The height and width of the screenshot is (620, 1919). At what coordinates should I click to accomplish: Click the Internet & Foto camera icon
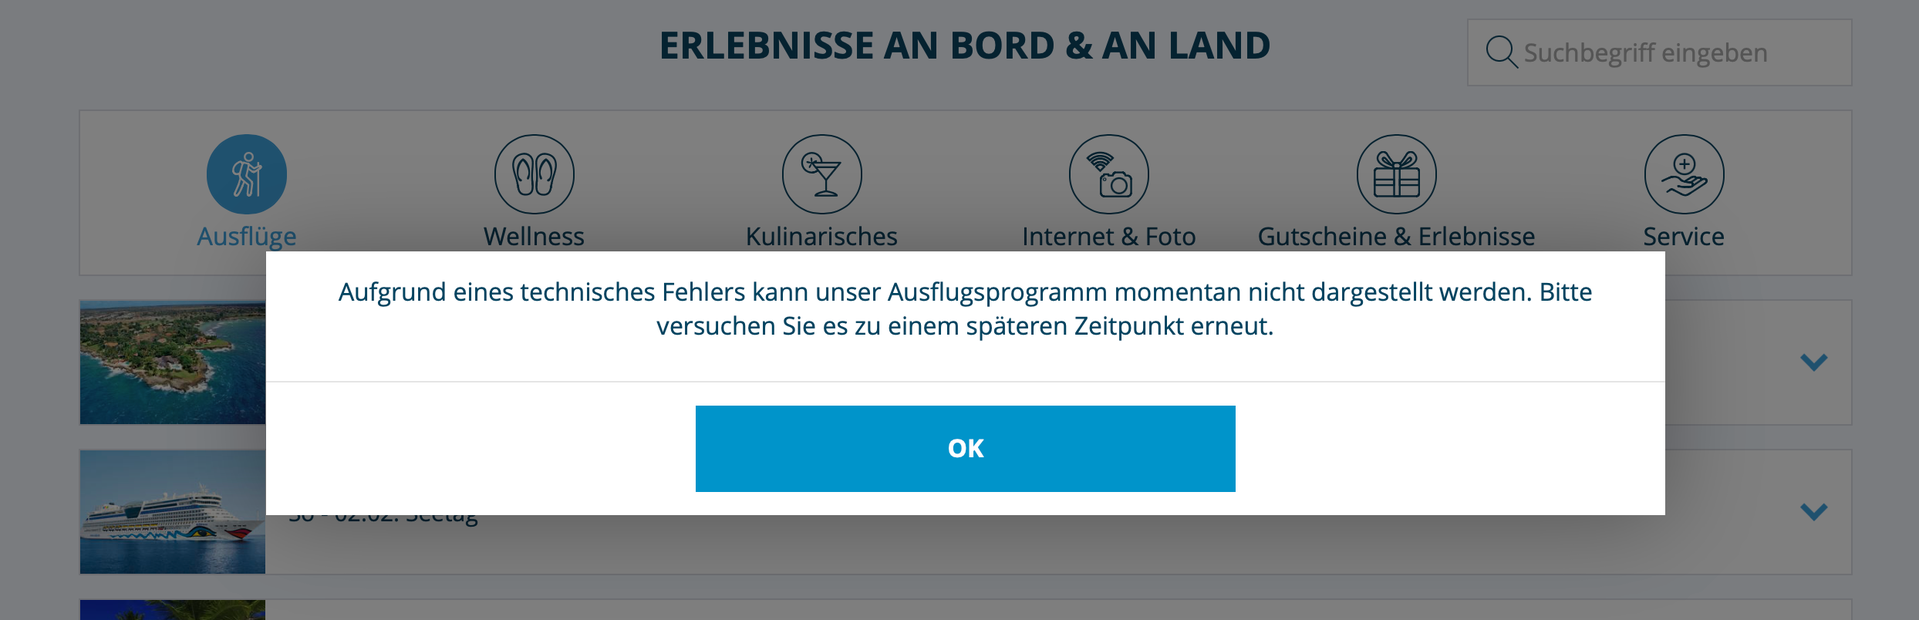[x=1108, y=174]
